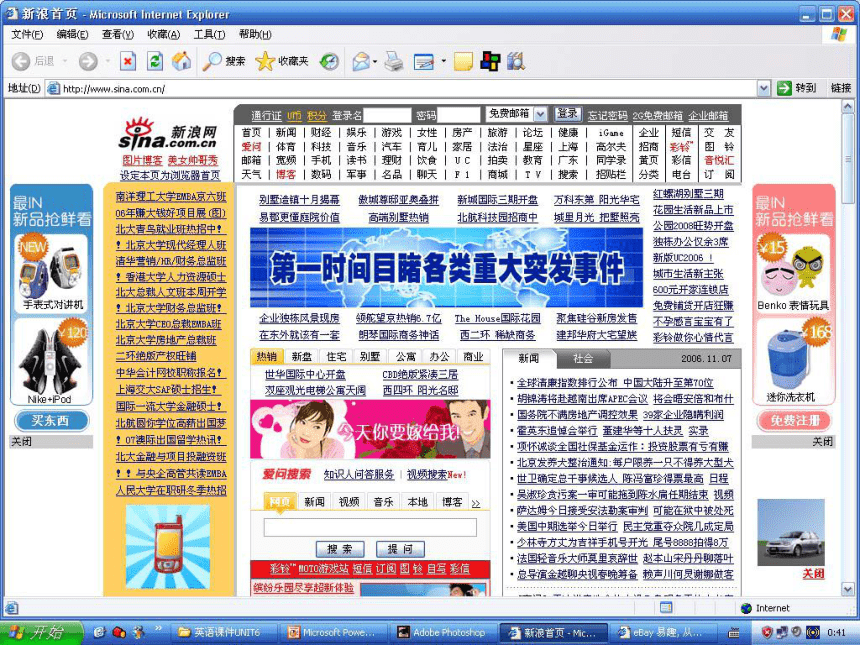The image size is (860, 645).
Task: Open the 帮助(H) menu
Action: point(255,35)
